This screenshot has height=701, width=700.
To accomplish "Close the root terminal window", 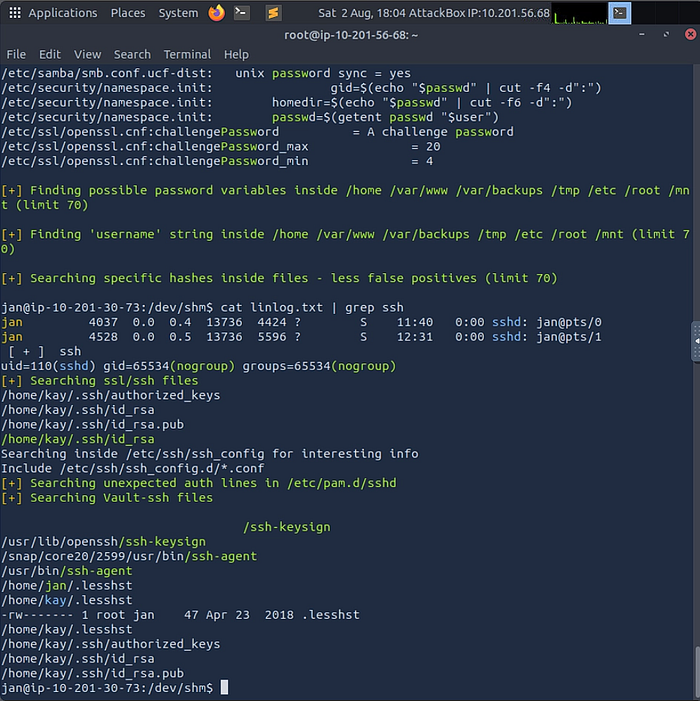I will (690, 34).
